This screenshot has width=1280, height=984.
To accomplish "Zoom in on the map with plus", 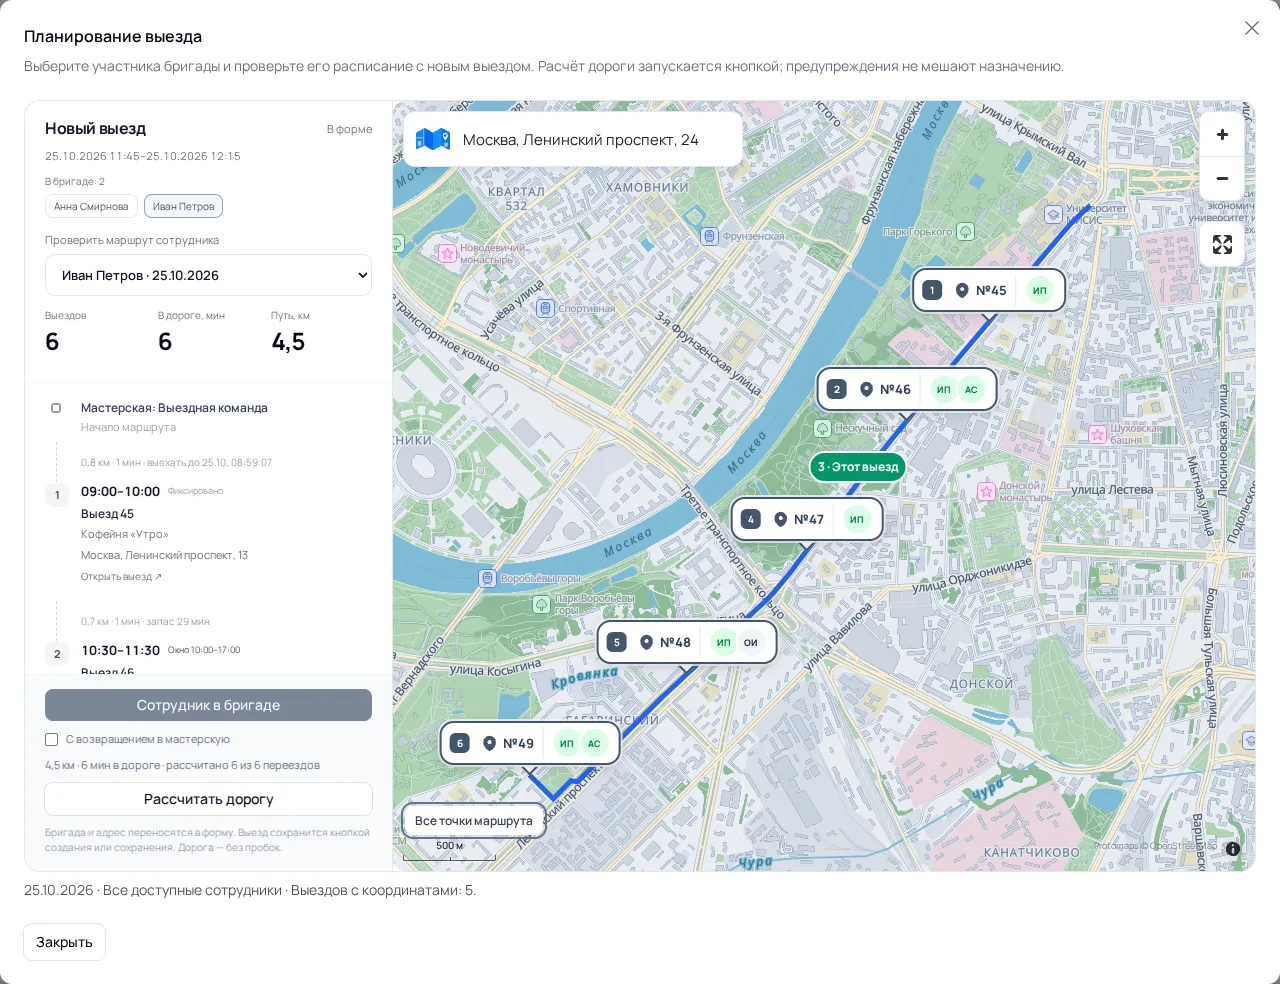I will (x=1222, y=135).
